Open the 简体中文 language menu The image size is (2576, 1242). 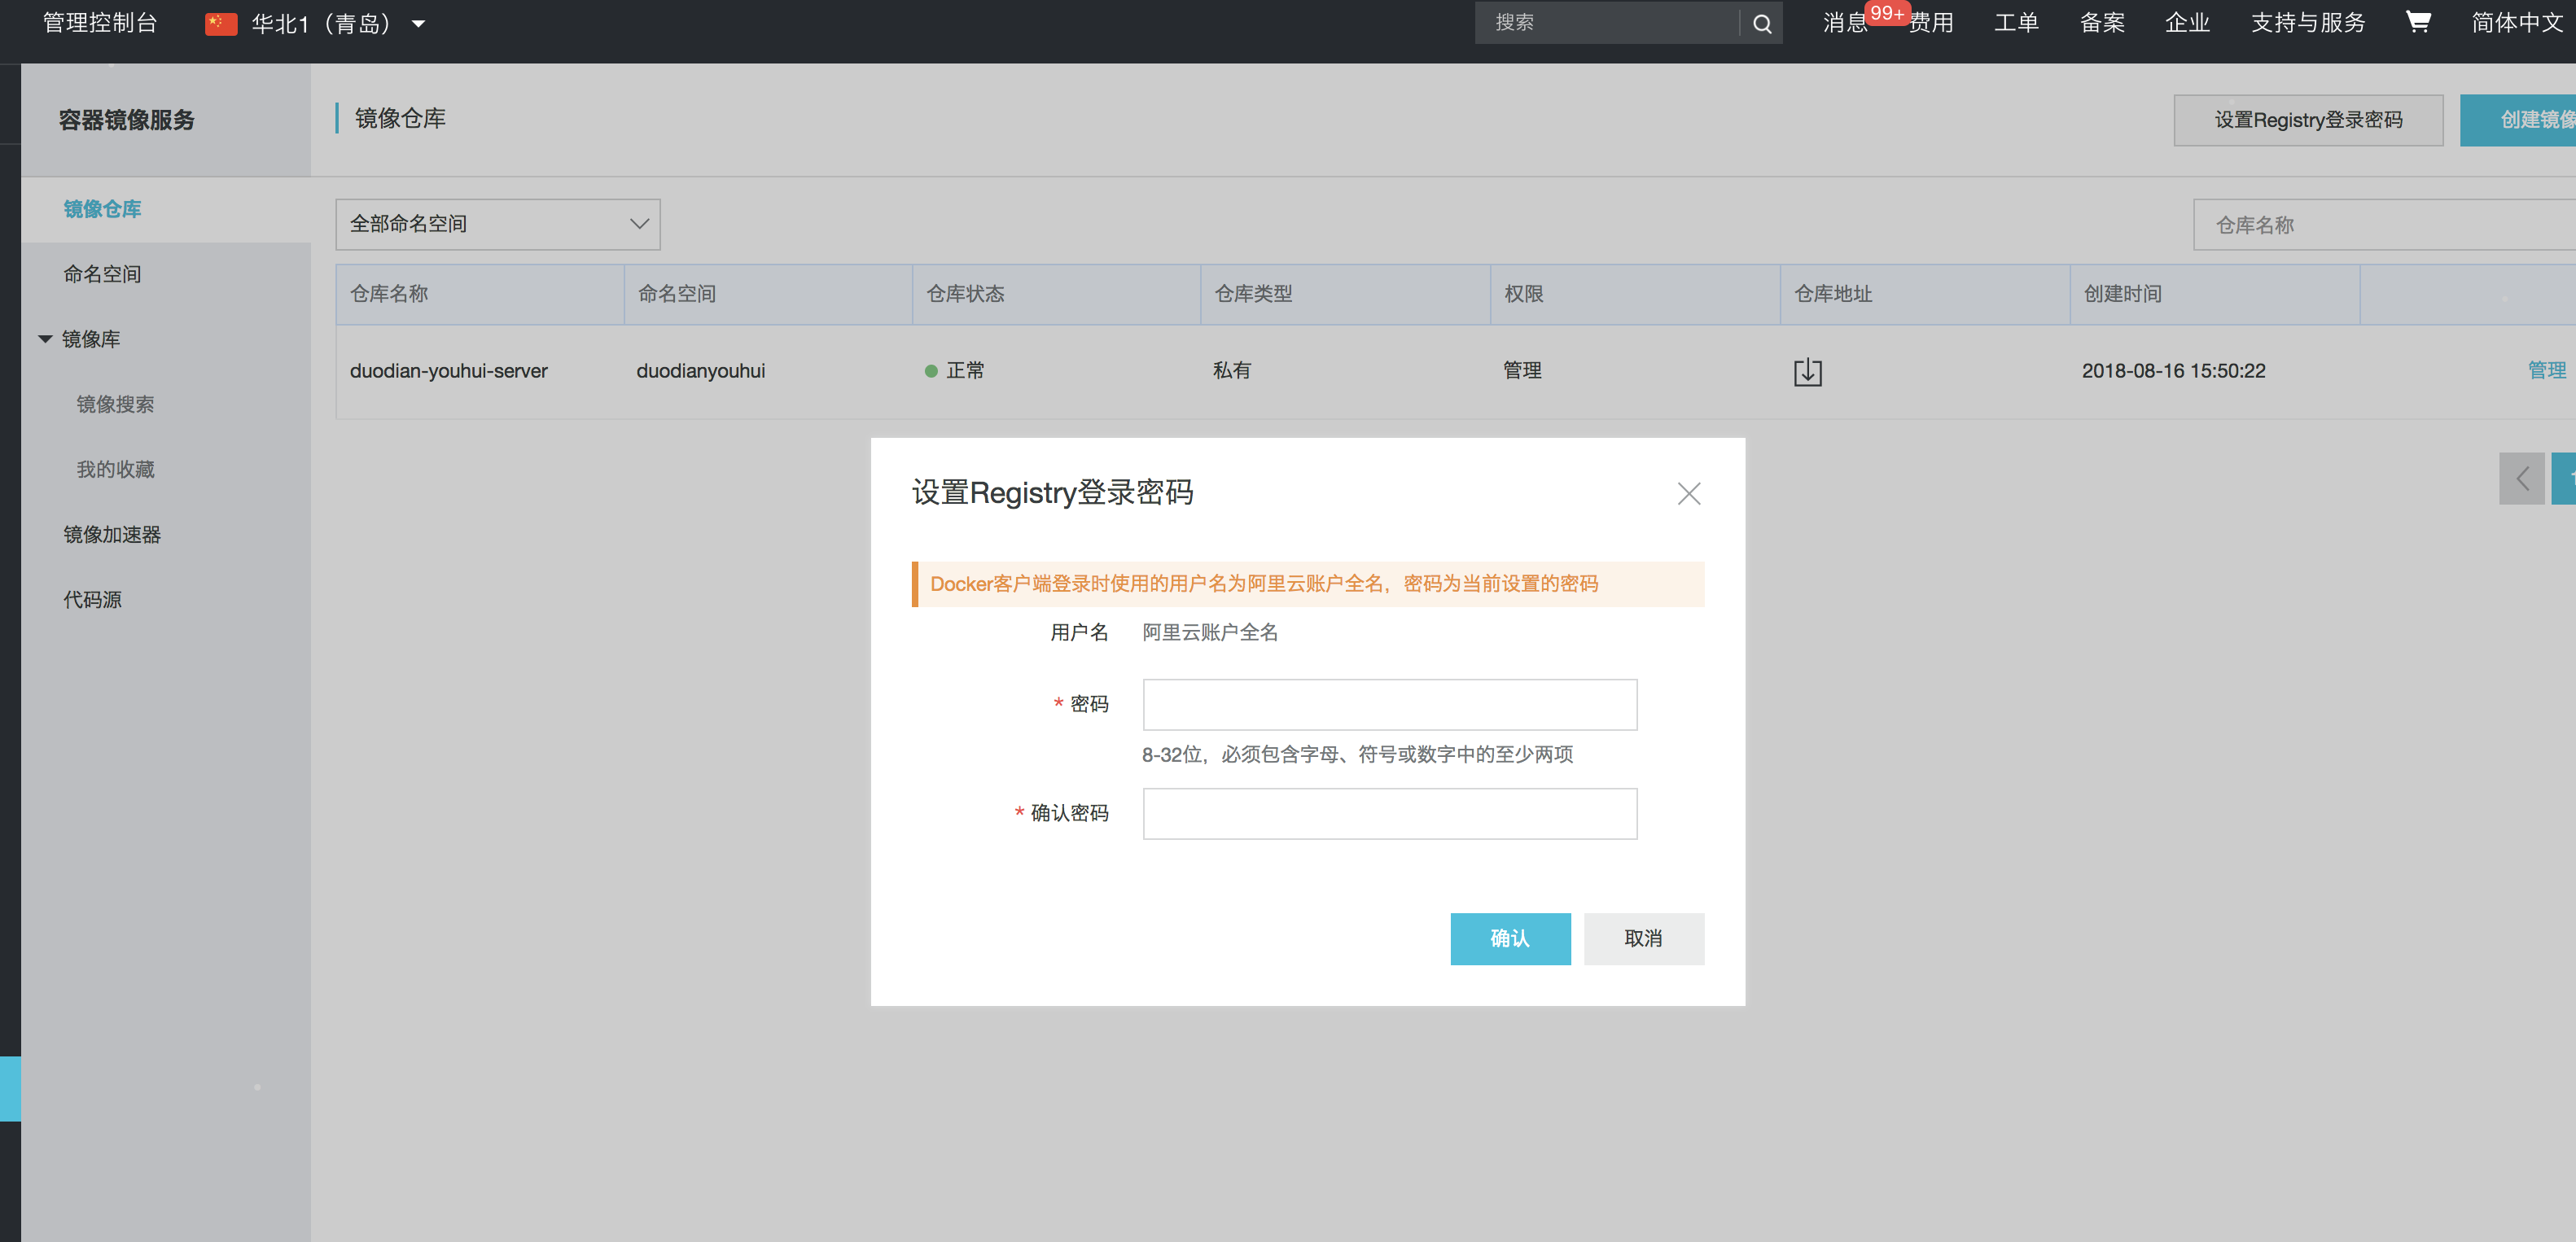pos(2516,23)
